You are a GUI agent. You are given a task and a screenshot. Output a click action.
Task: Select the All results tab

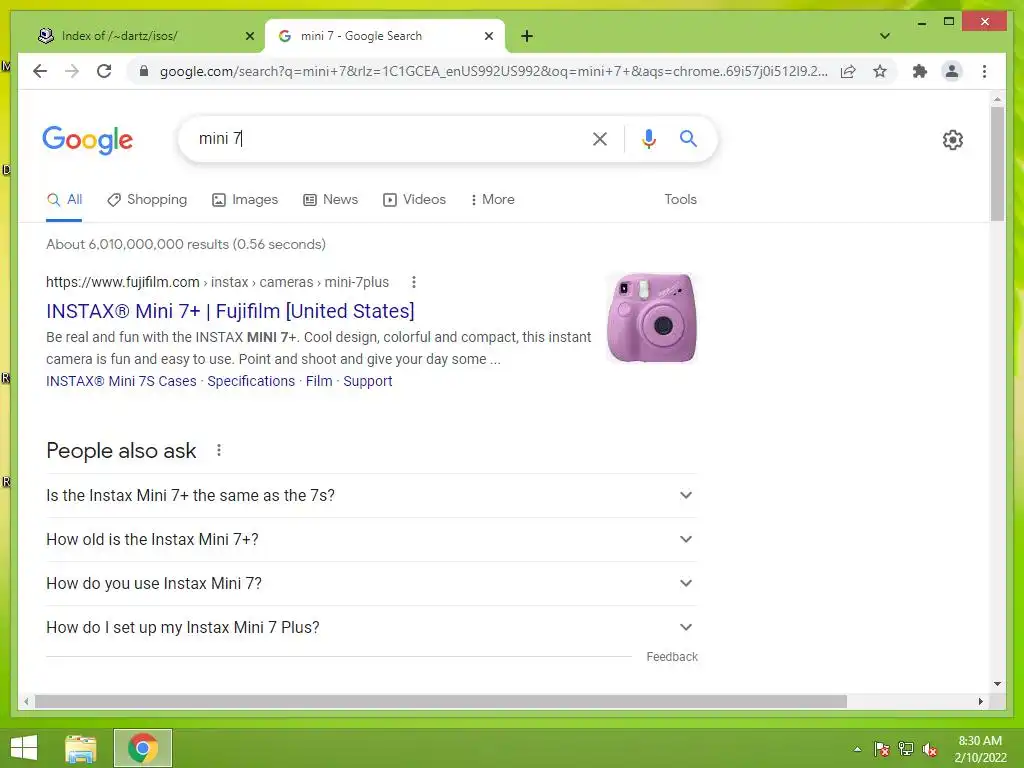[64, 200]
